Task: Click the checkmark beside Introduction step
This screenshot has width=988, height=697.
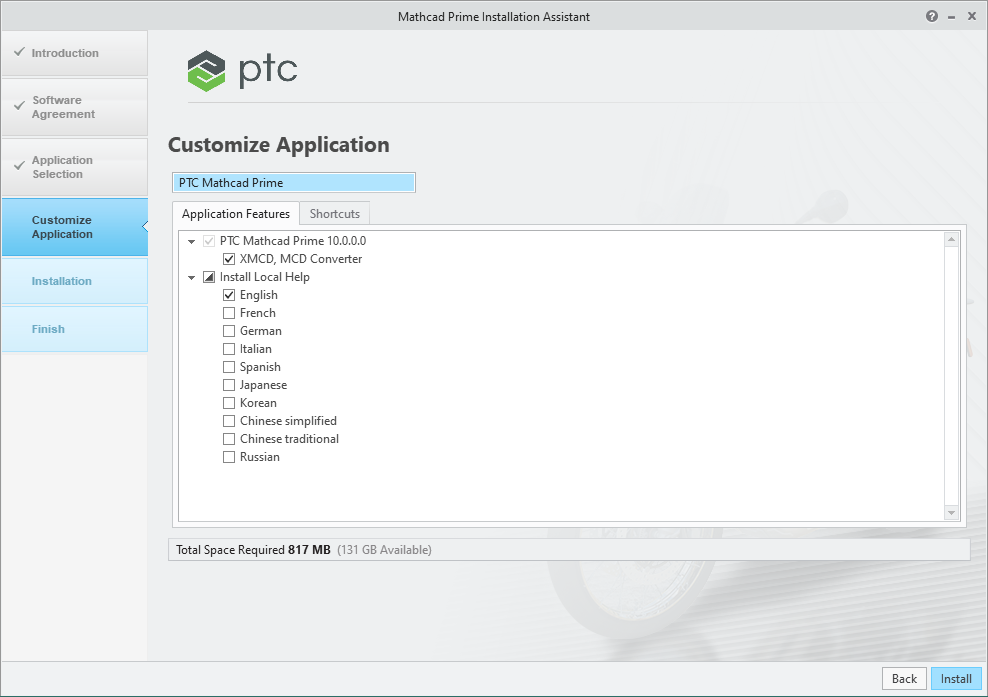Action: pyautogui.click(x=21, y=54)
